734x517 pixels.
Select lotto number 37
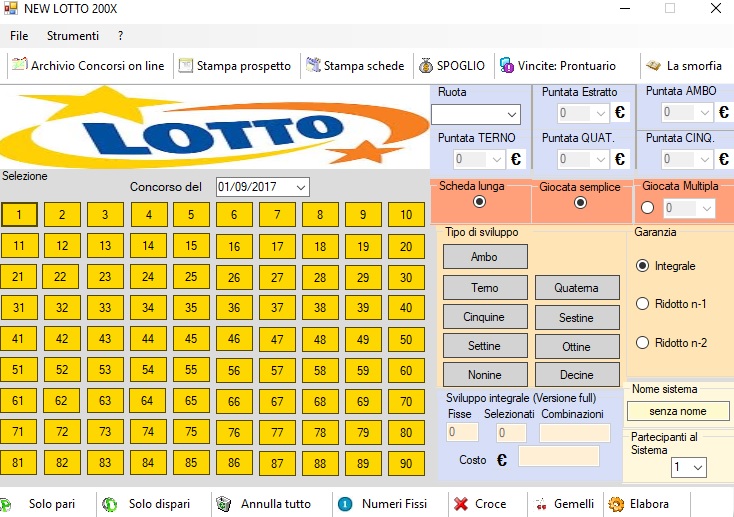coord(277,308)
